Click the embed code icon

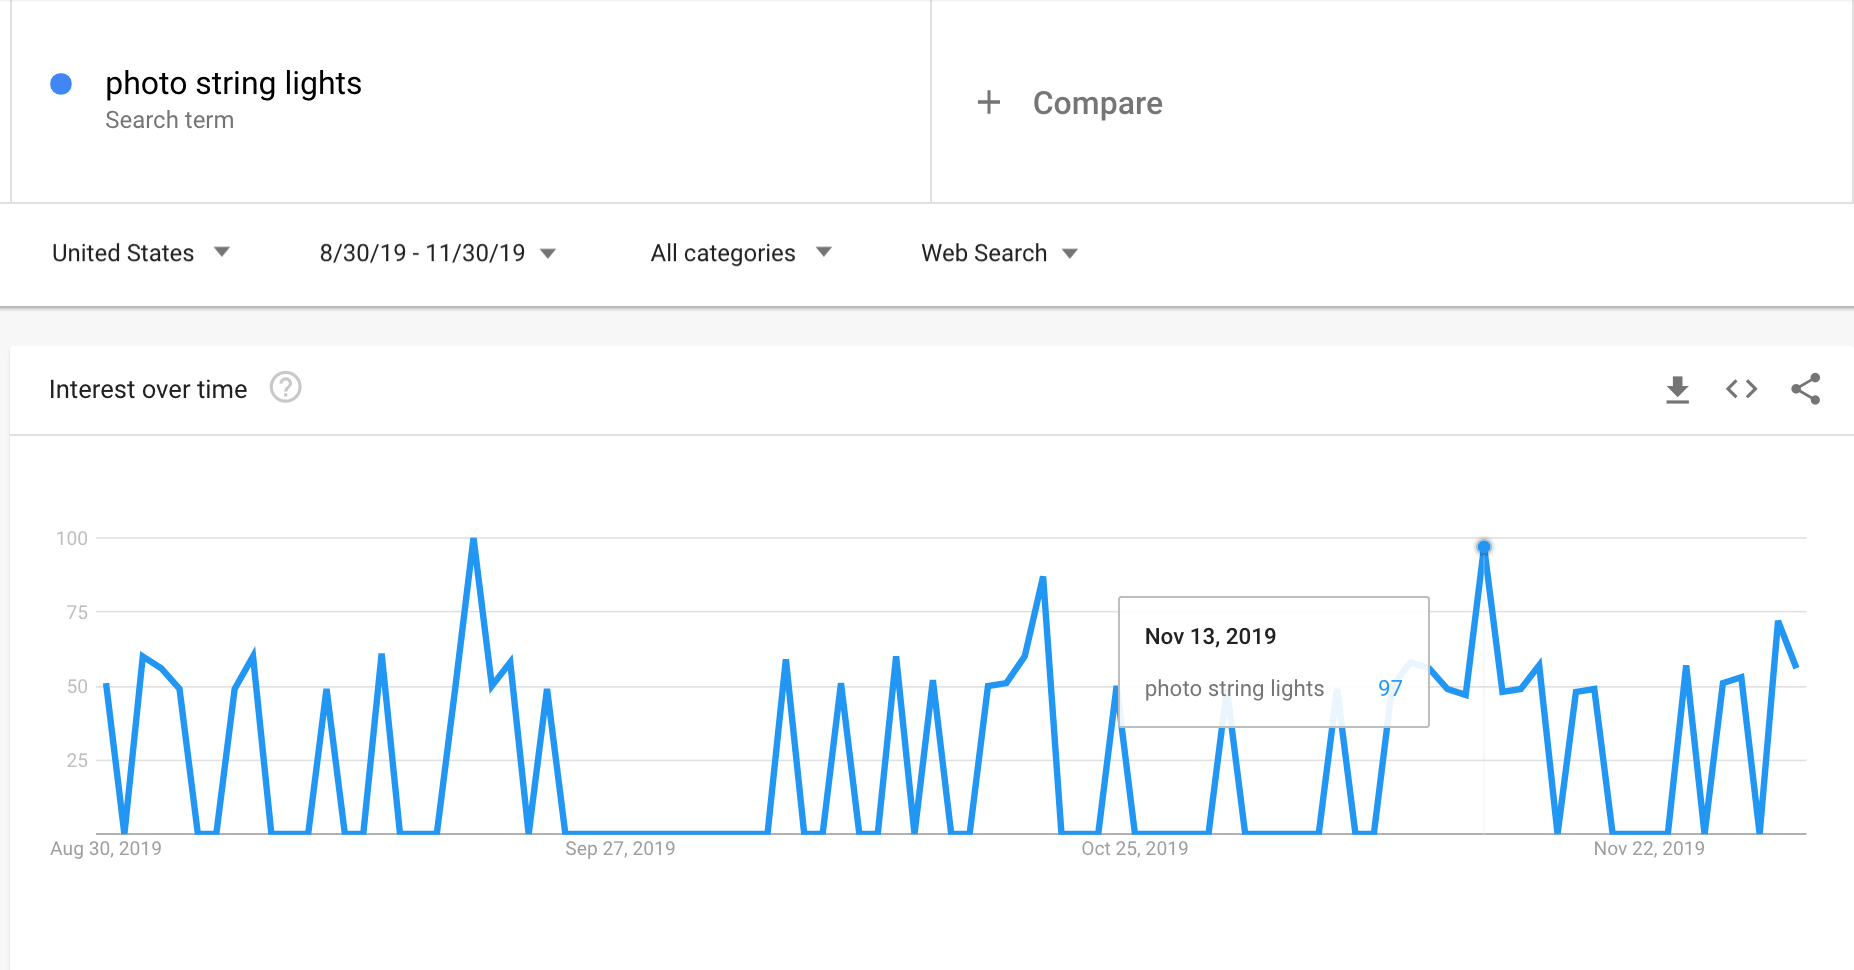pos(1741,389)
